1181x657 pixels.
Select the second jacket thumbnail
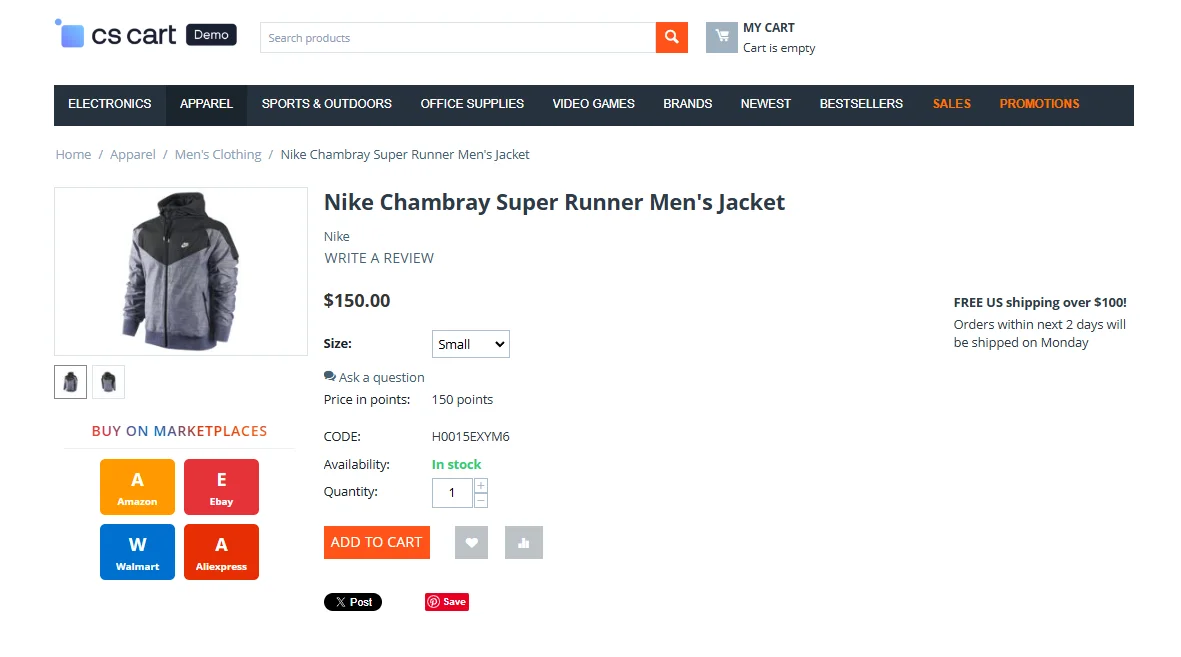tap(108, 382)
